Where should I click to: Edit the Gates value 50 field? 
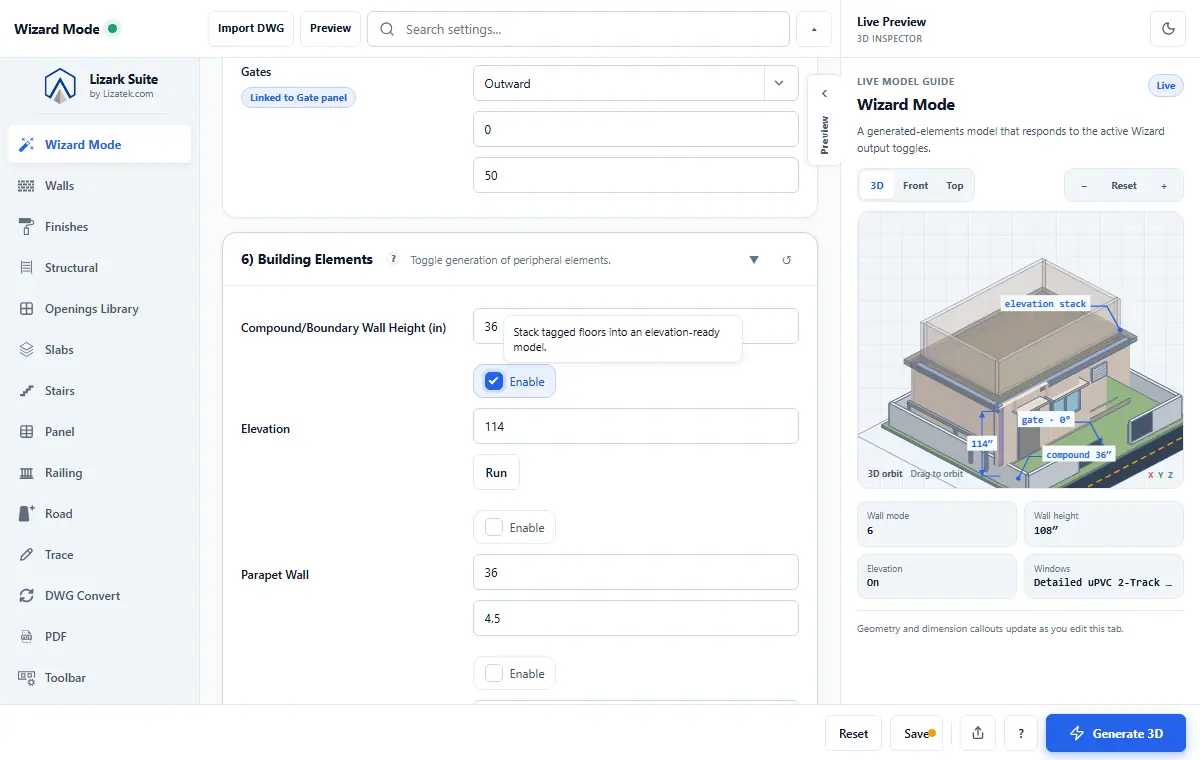(636, 175)
